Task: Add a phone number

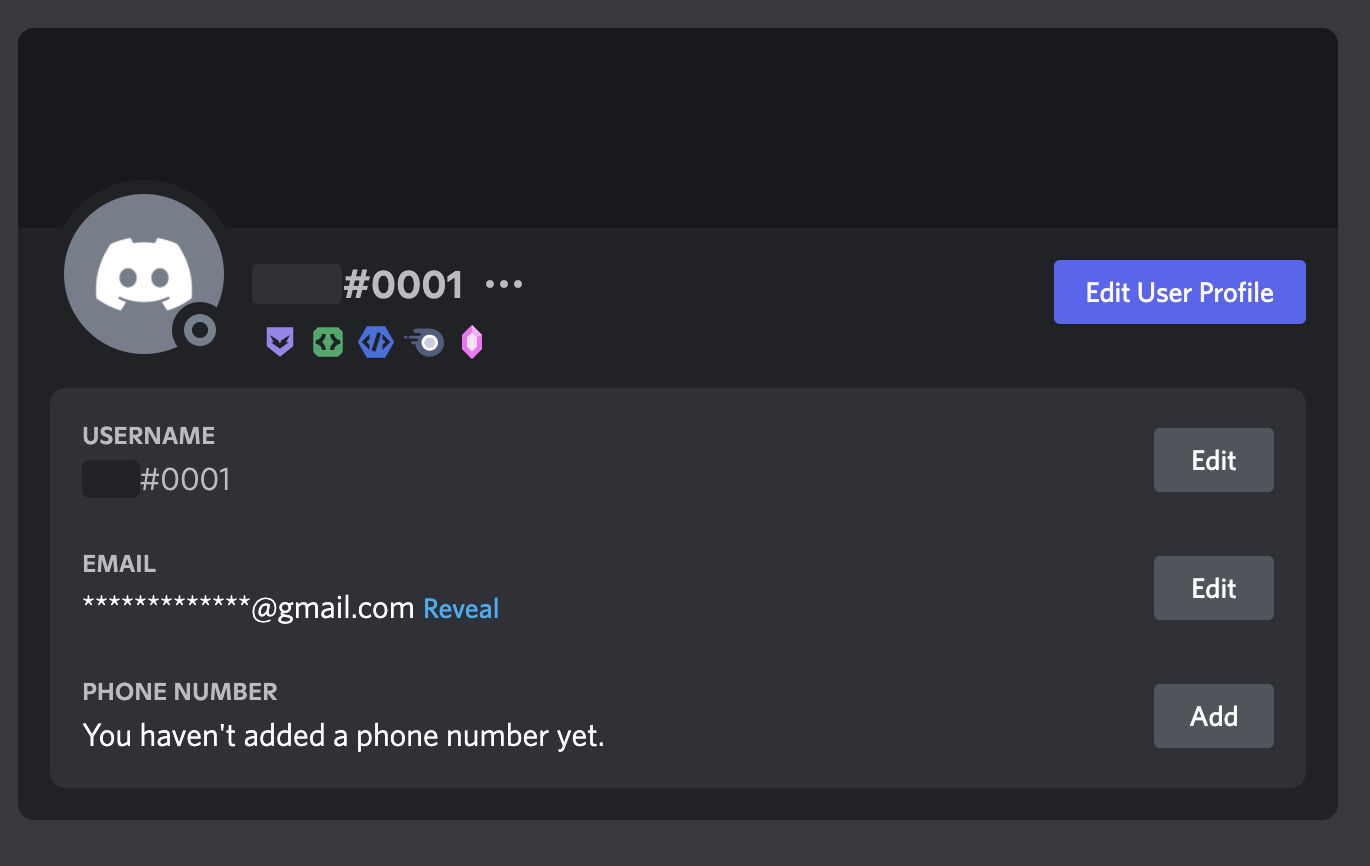Action: pos(1213,716)
